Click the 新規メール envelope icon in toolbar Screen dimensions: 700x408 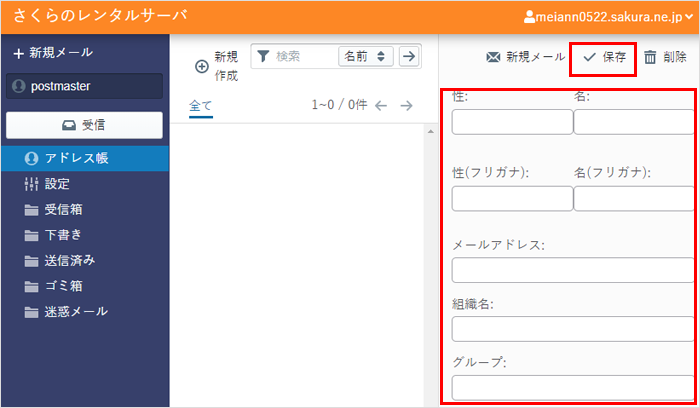click(x=493, y=58)
